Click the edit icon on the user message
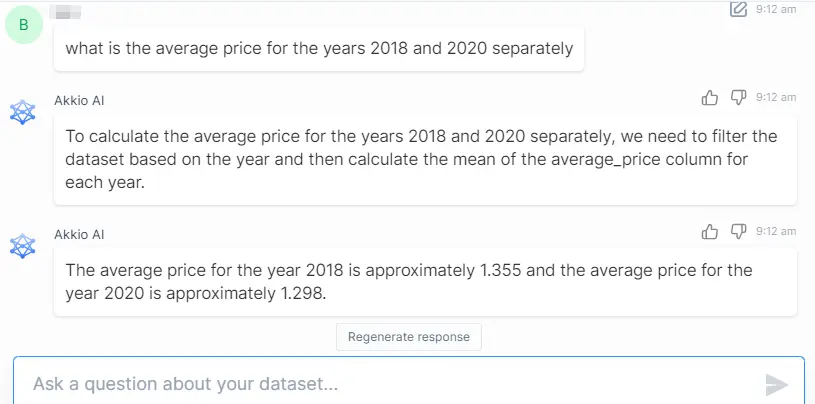 [x=738, y=9]
